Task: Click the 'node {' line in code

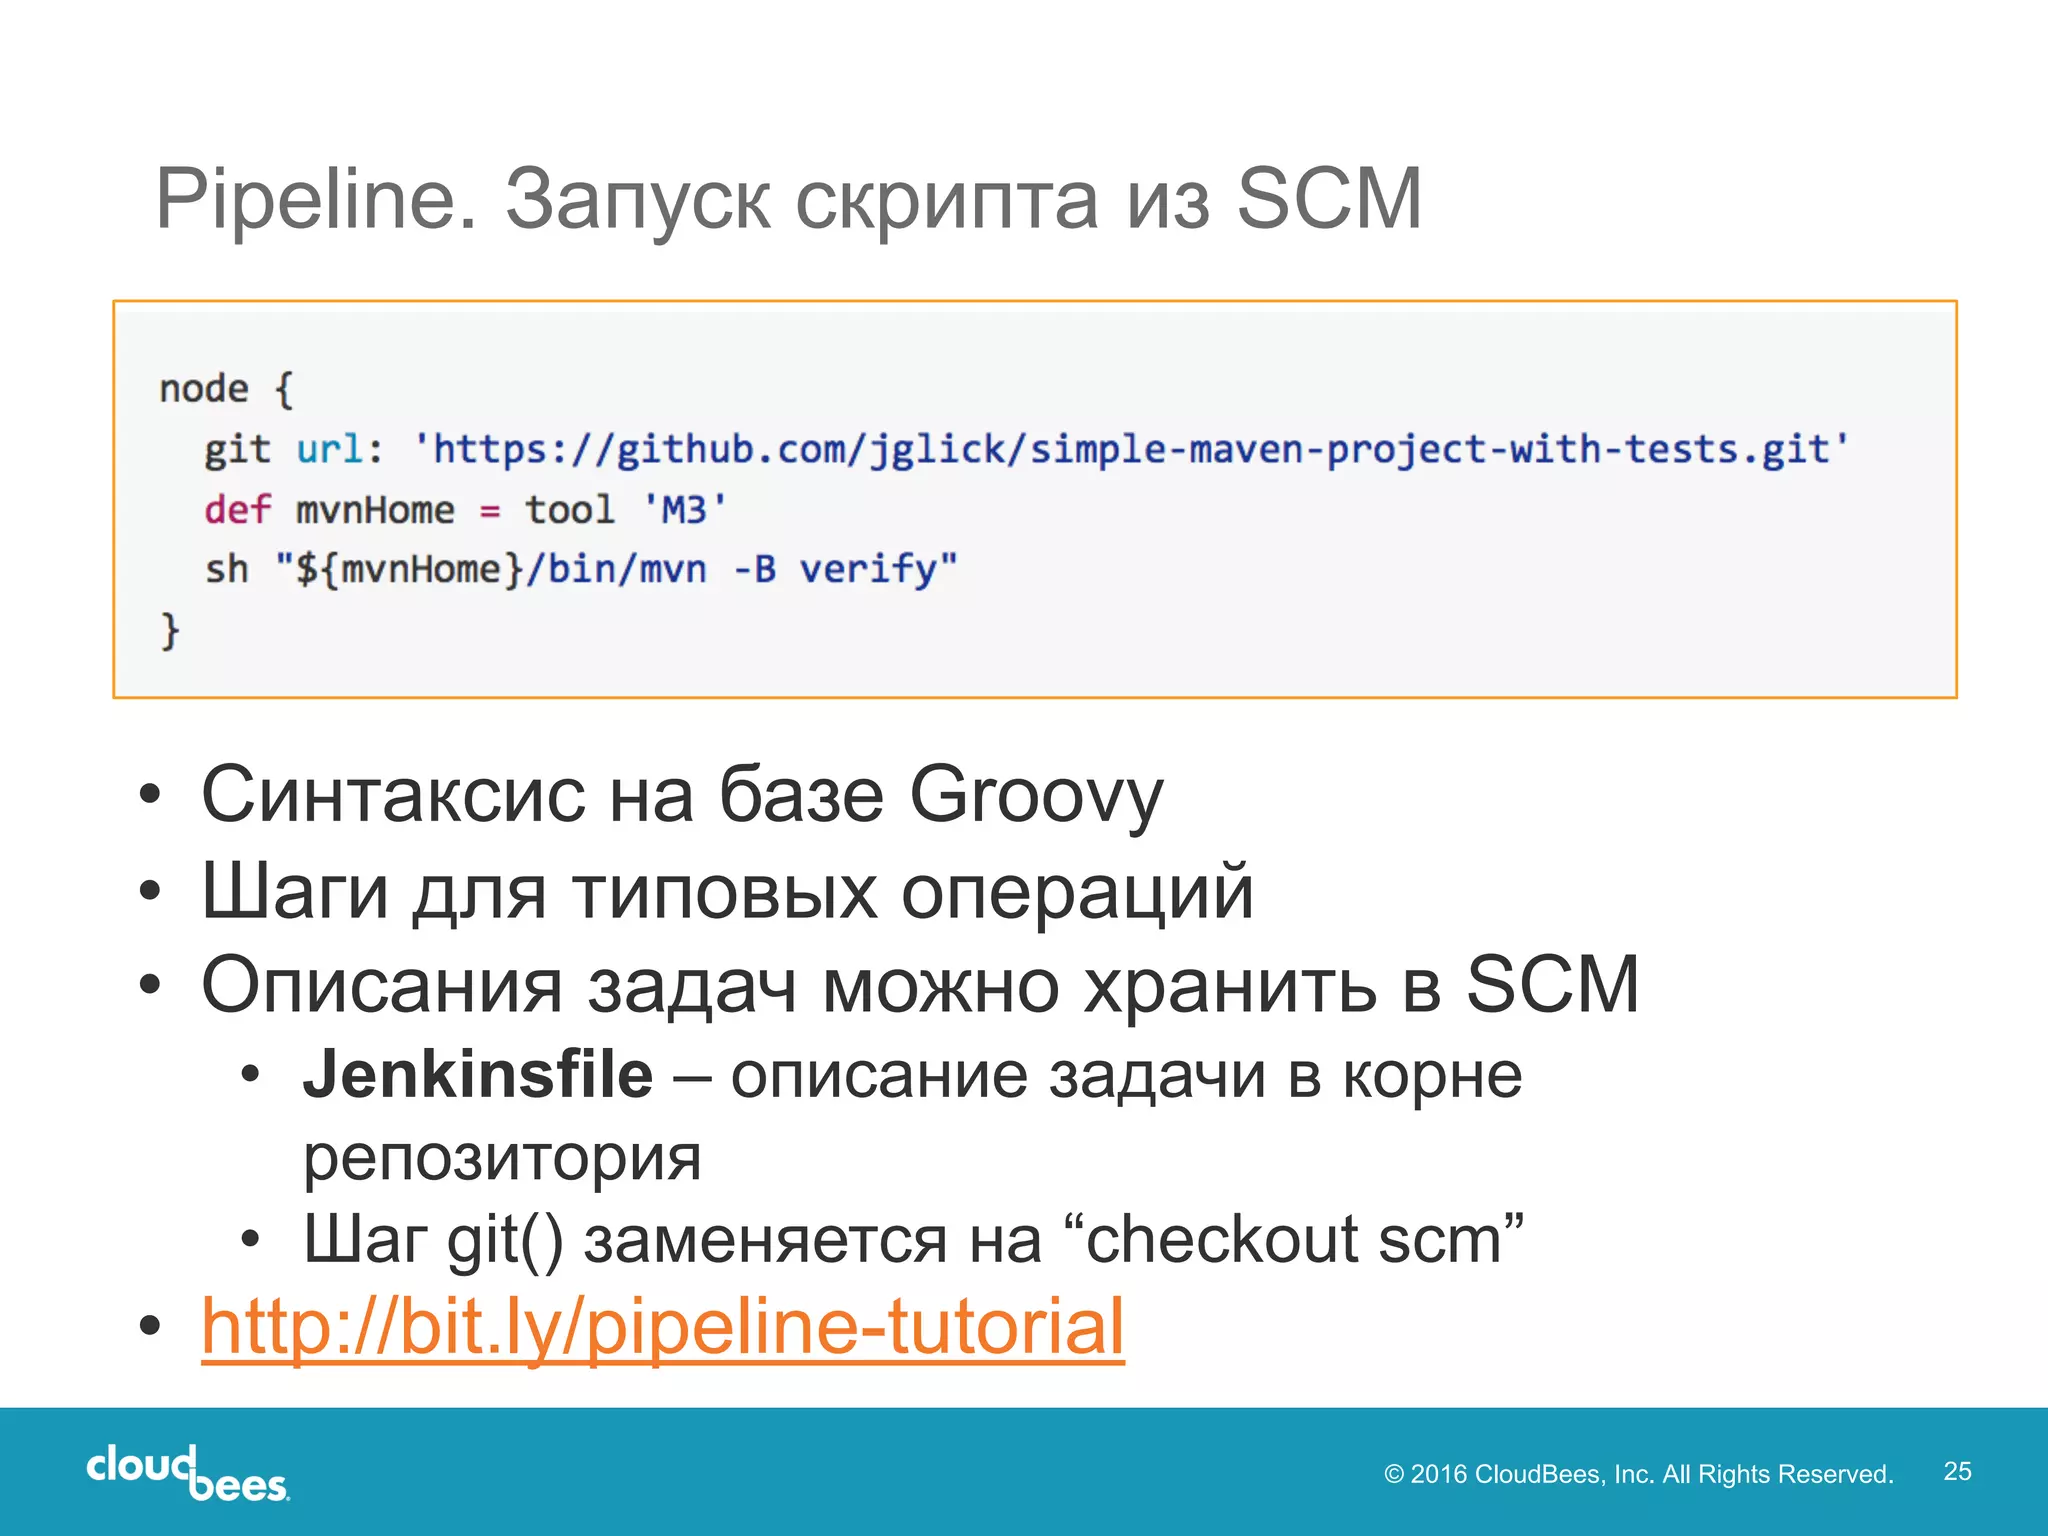Action: point(226,388)
